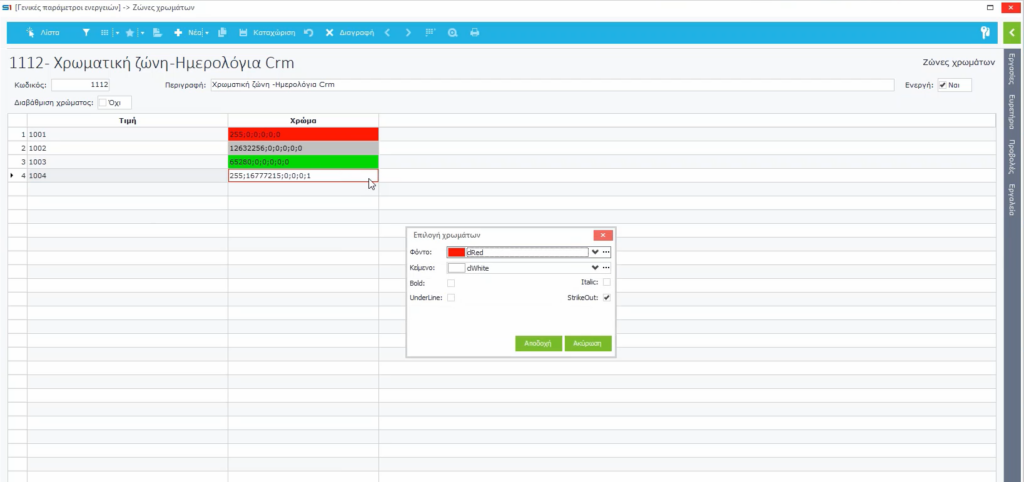This screenshot has width=1024, height=482.
Task: Click the copy record icon
Action: point(222,32)
